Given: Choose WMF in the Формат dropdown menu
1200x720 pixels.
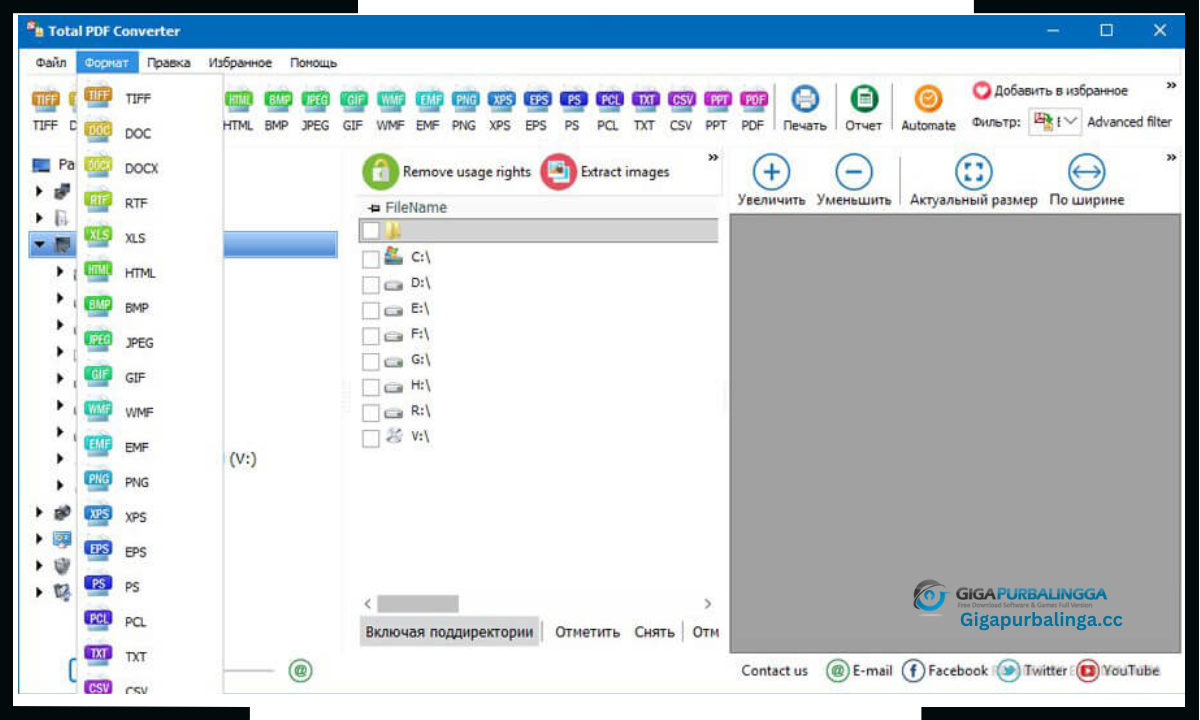Looking at the screenshot, I should [x=150, y=412].
